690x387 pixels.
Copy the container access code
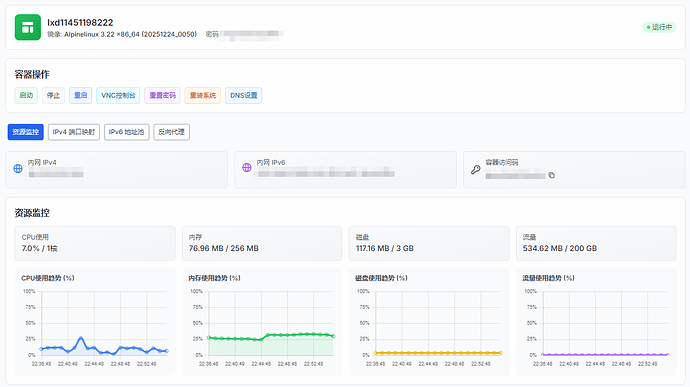pos(551,175)
